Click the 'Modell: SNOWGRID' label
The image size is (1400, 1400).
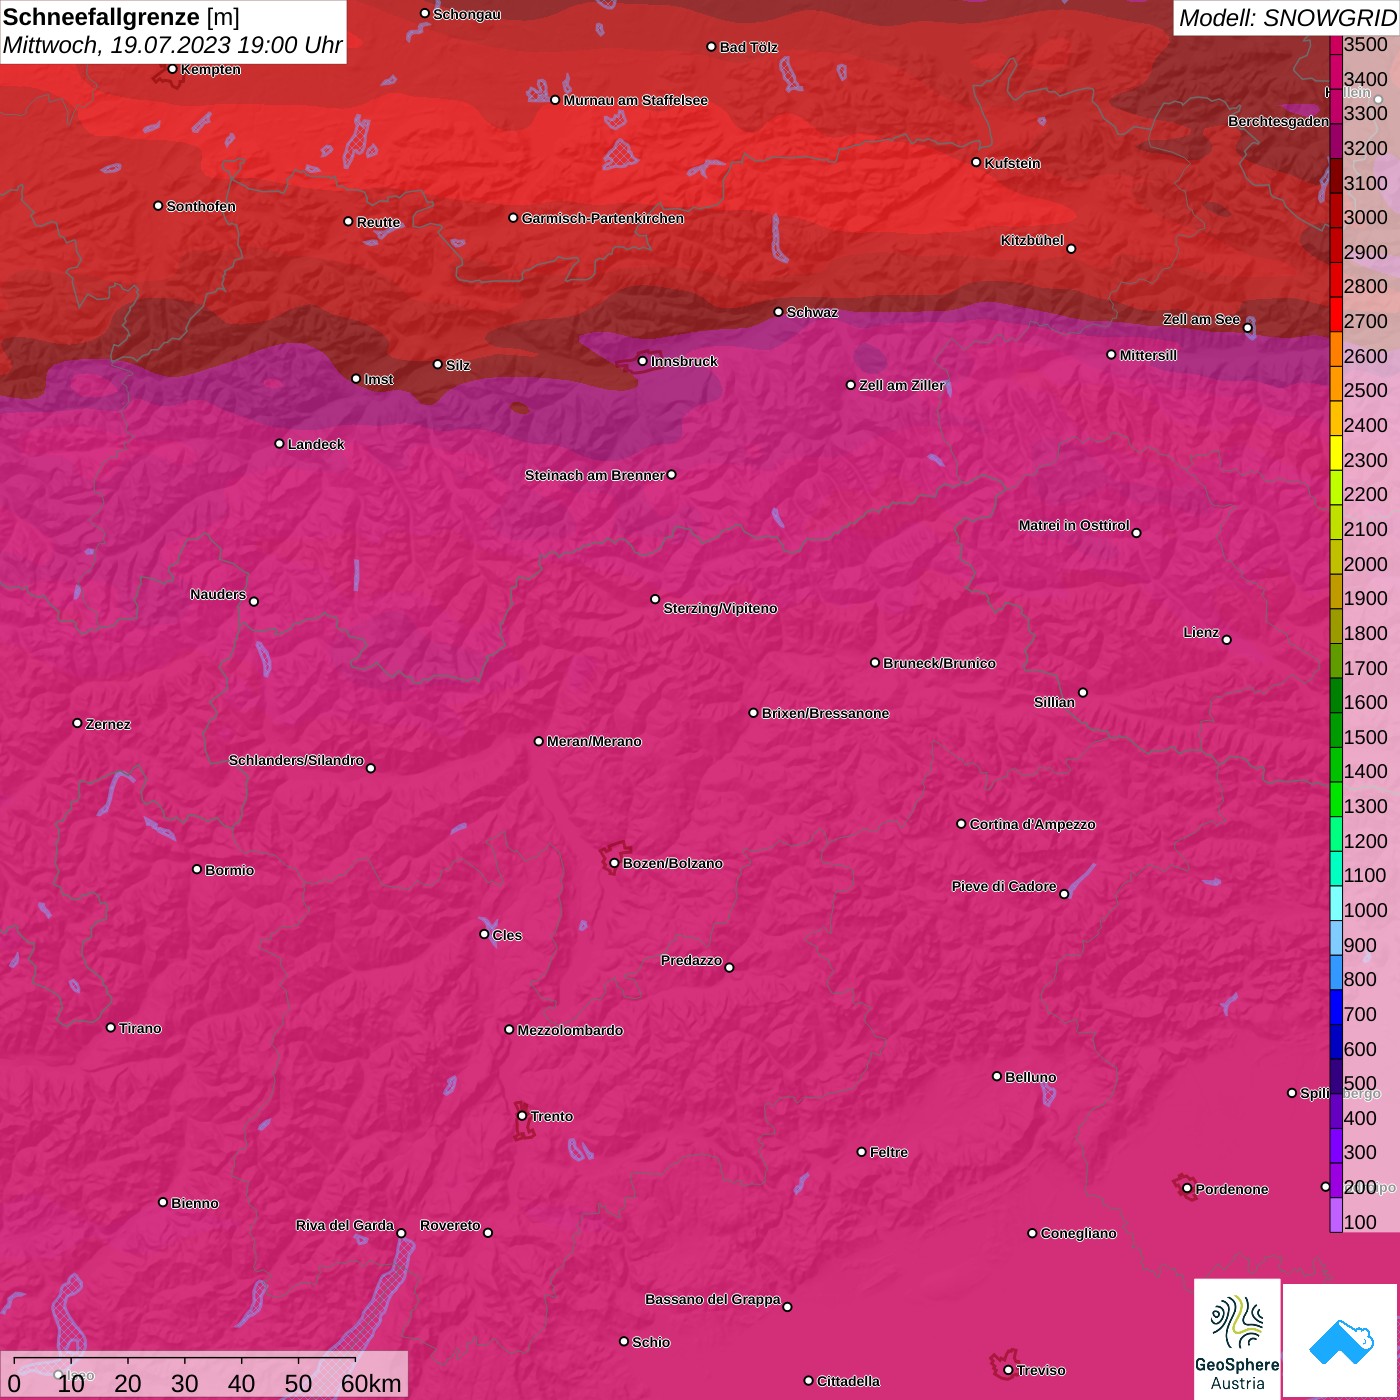tap(1286, 18)
